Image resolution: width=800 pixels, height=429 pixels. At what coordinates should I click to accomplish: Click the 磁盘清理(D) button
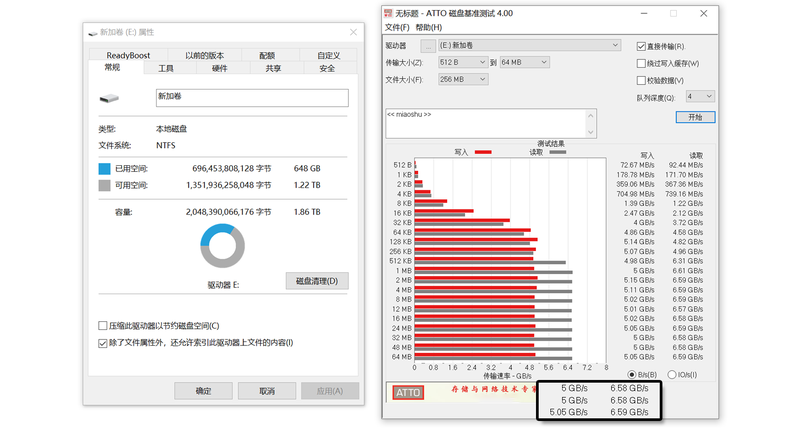(317, 281)
